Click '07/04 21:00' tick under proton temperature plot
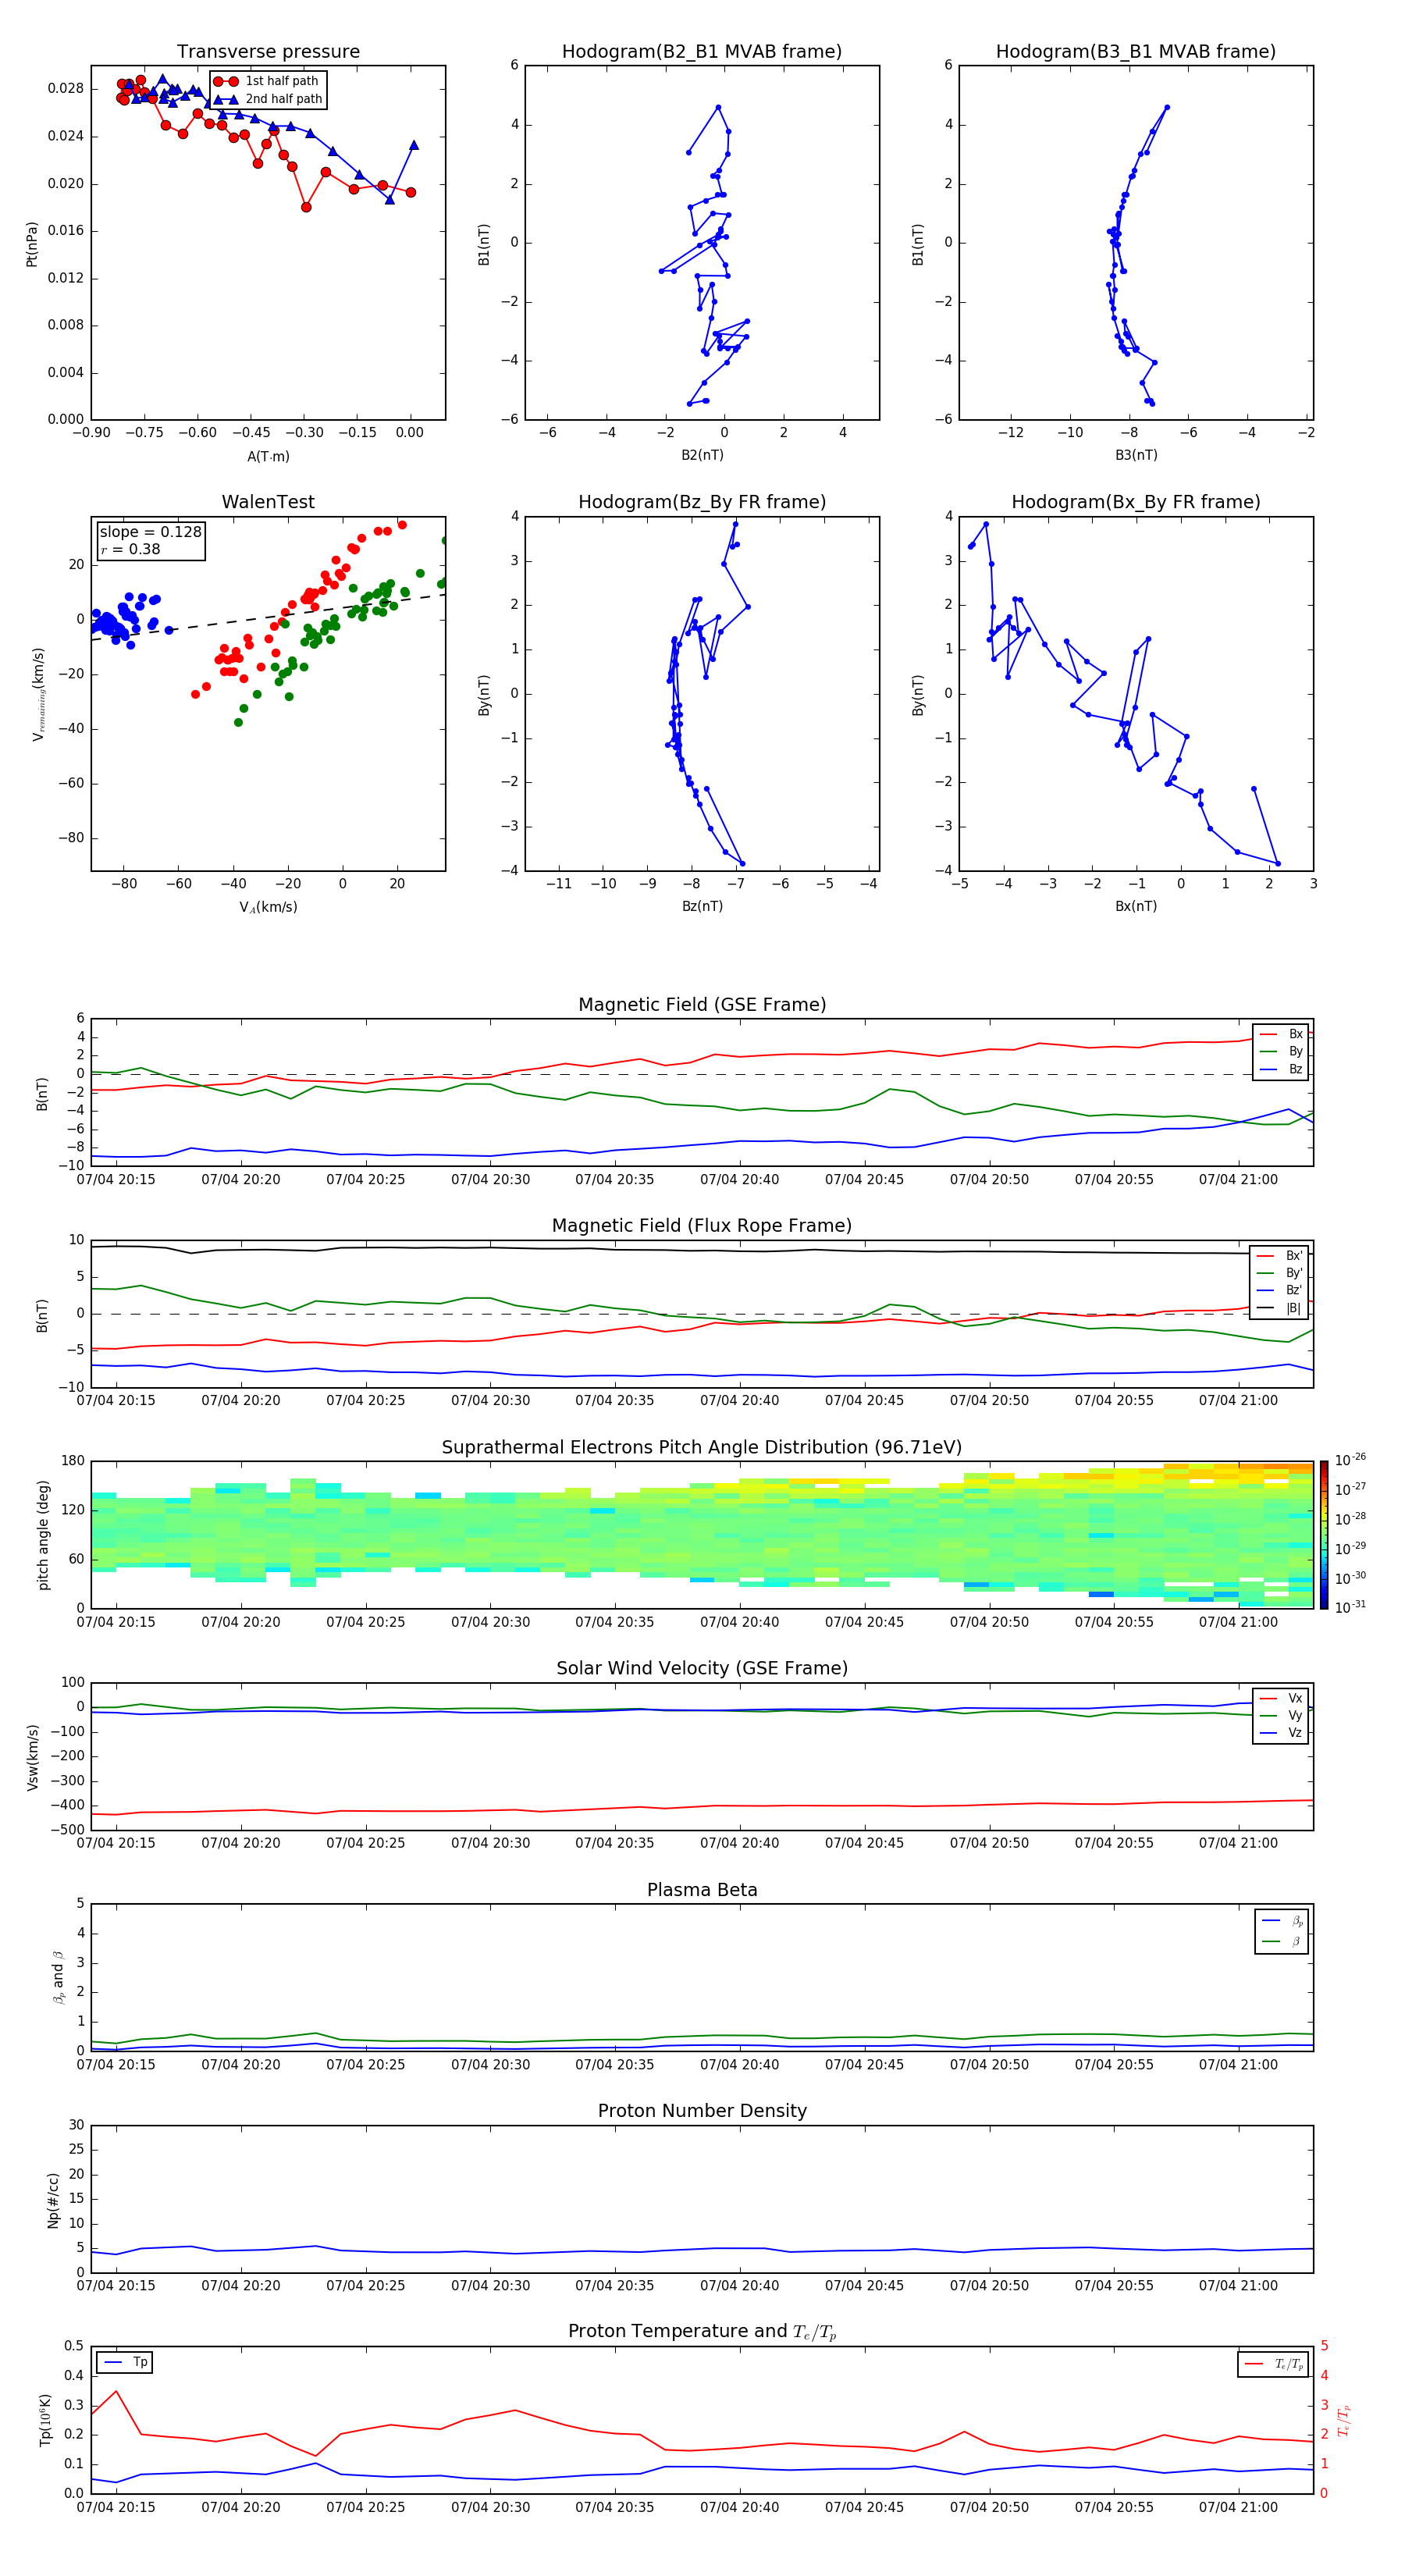 click(x=1238, y=2507)
